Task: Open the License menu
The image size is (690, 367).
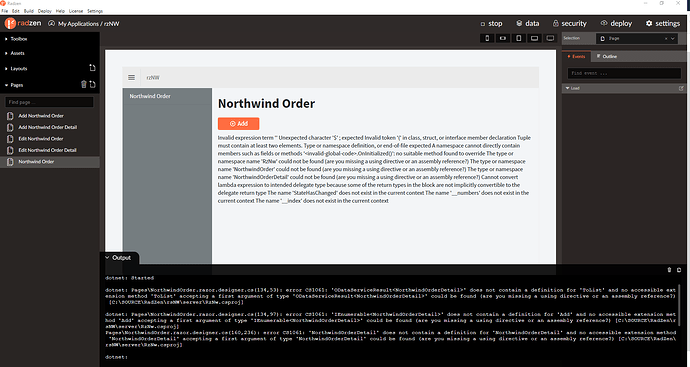Action: [76, 11]
